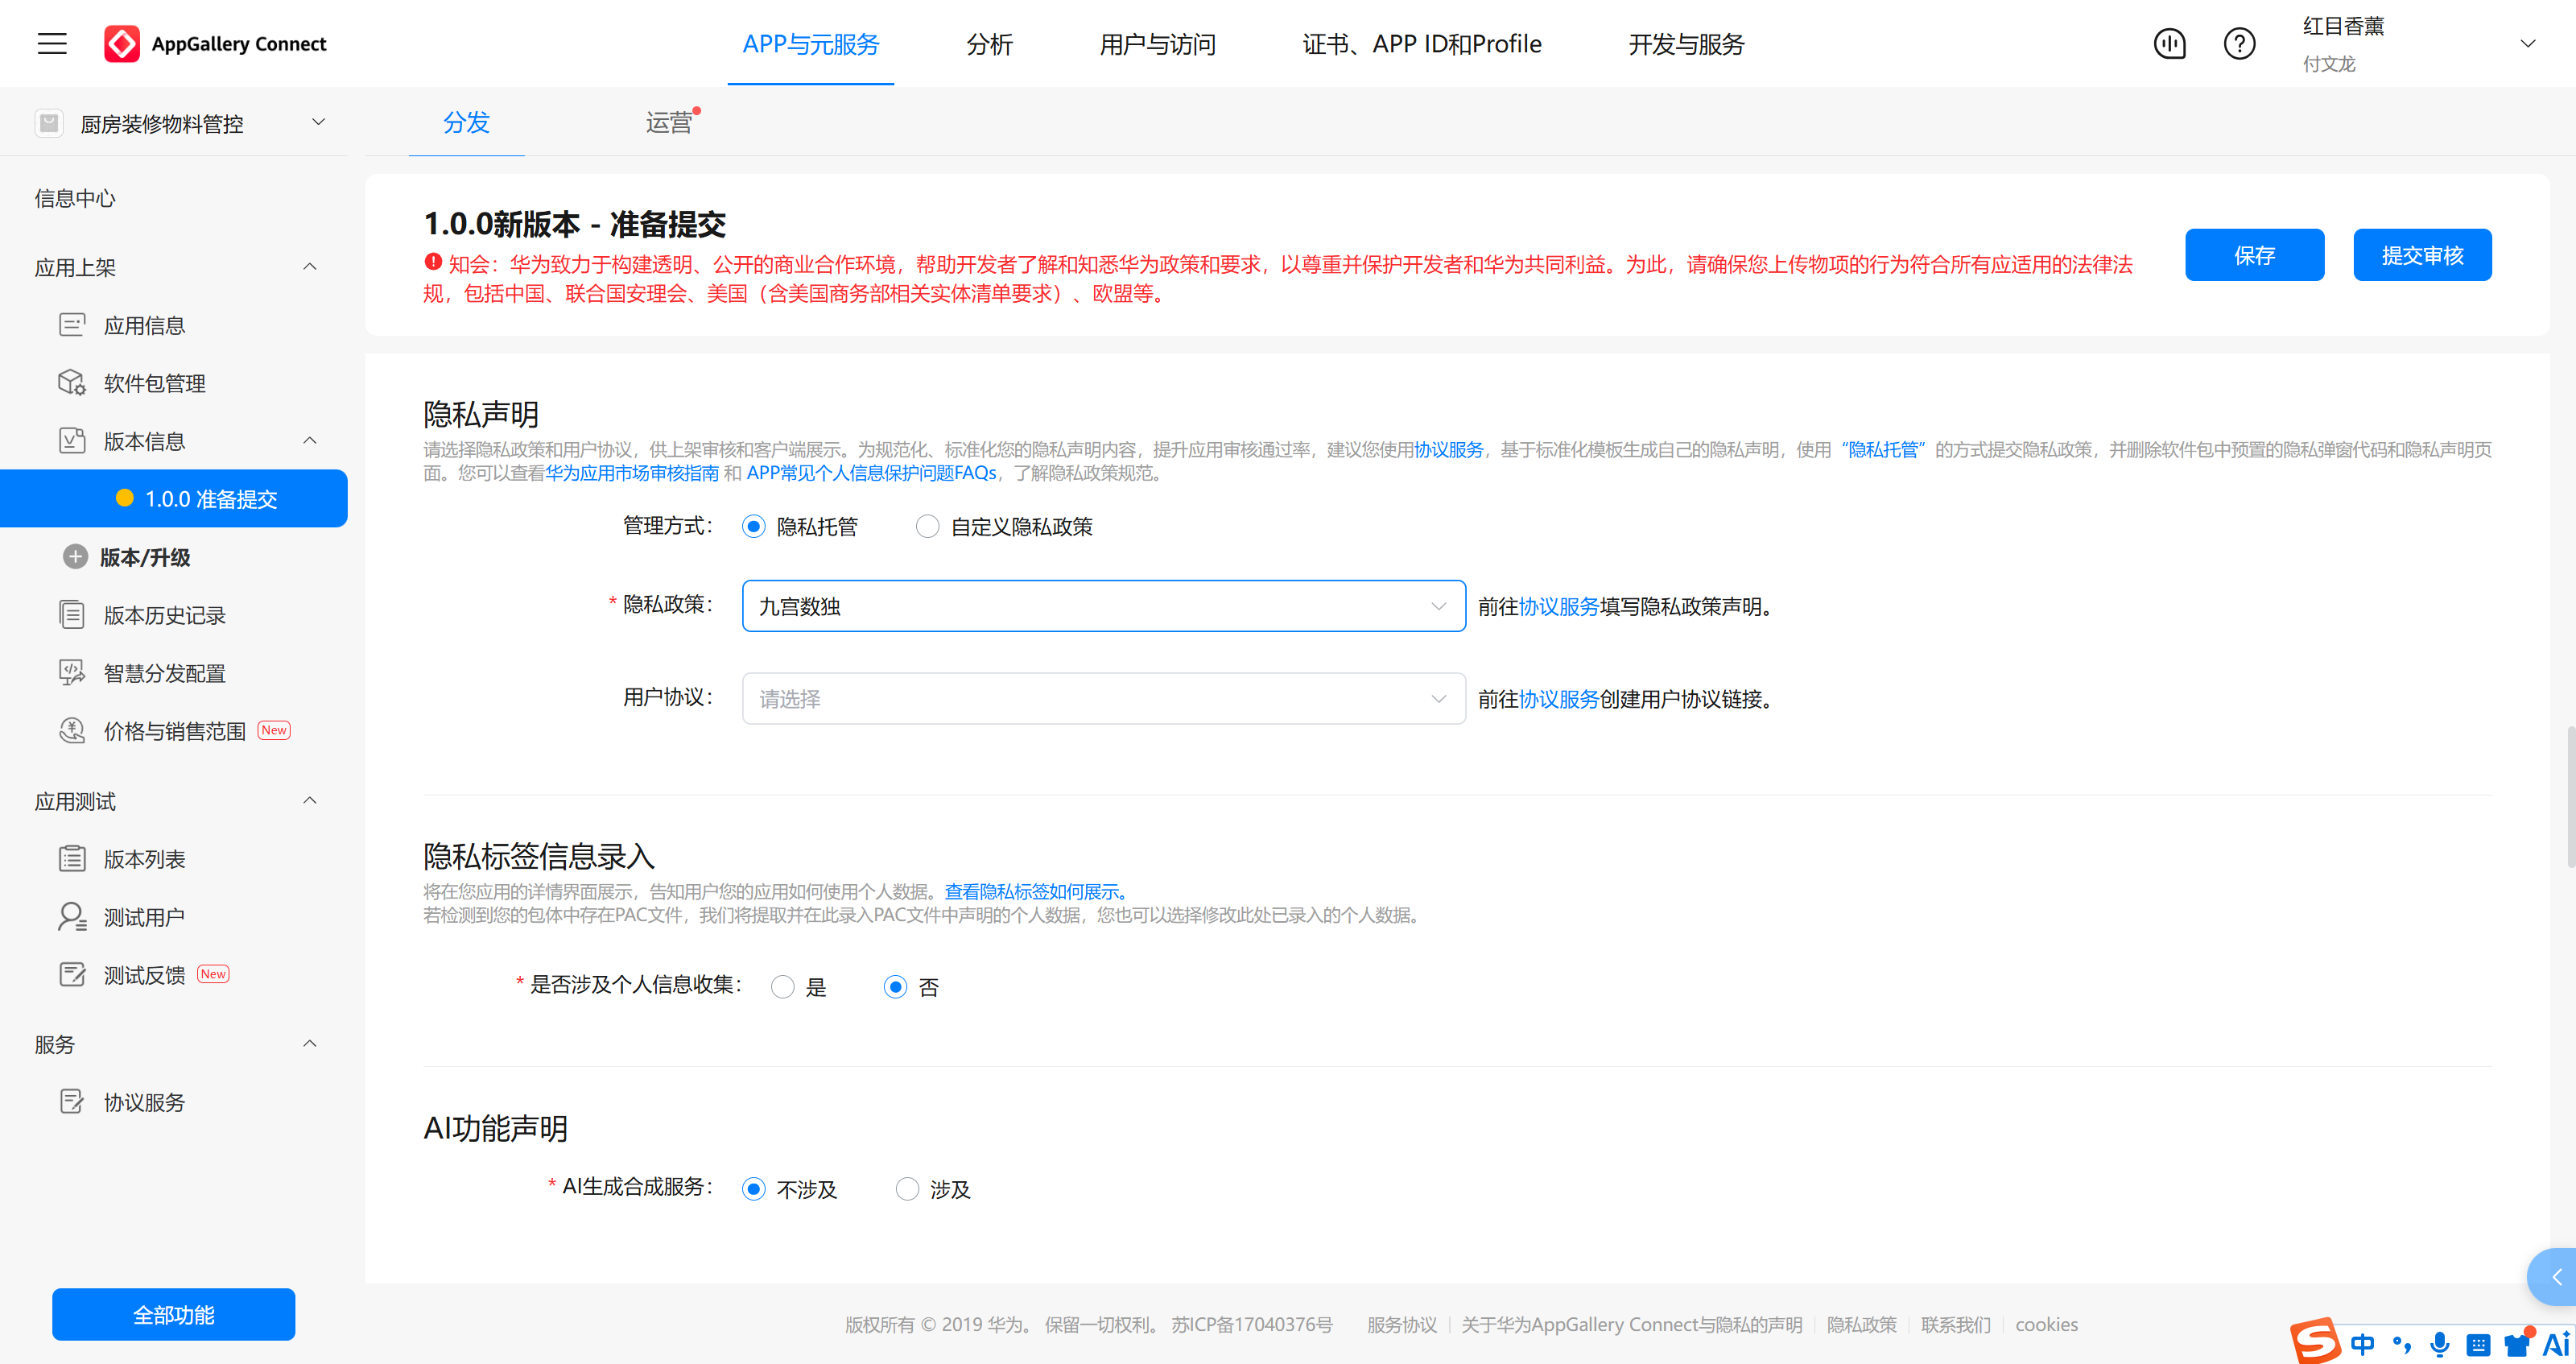Click the 智慧分发配置 icon

[72, 673]
